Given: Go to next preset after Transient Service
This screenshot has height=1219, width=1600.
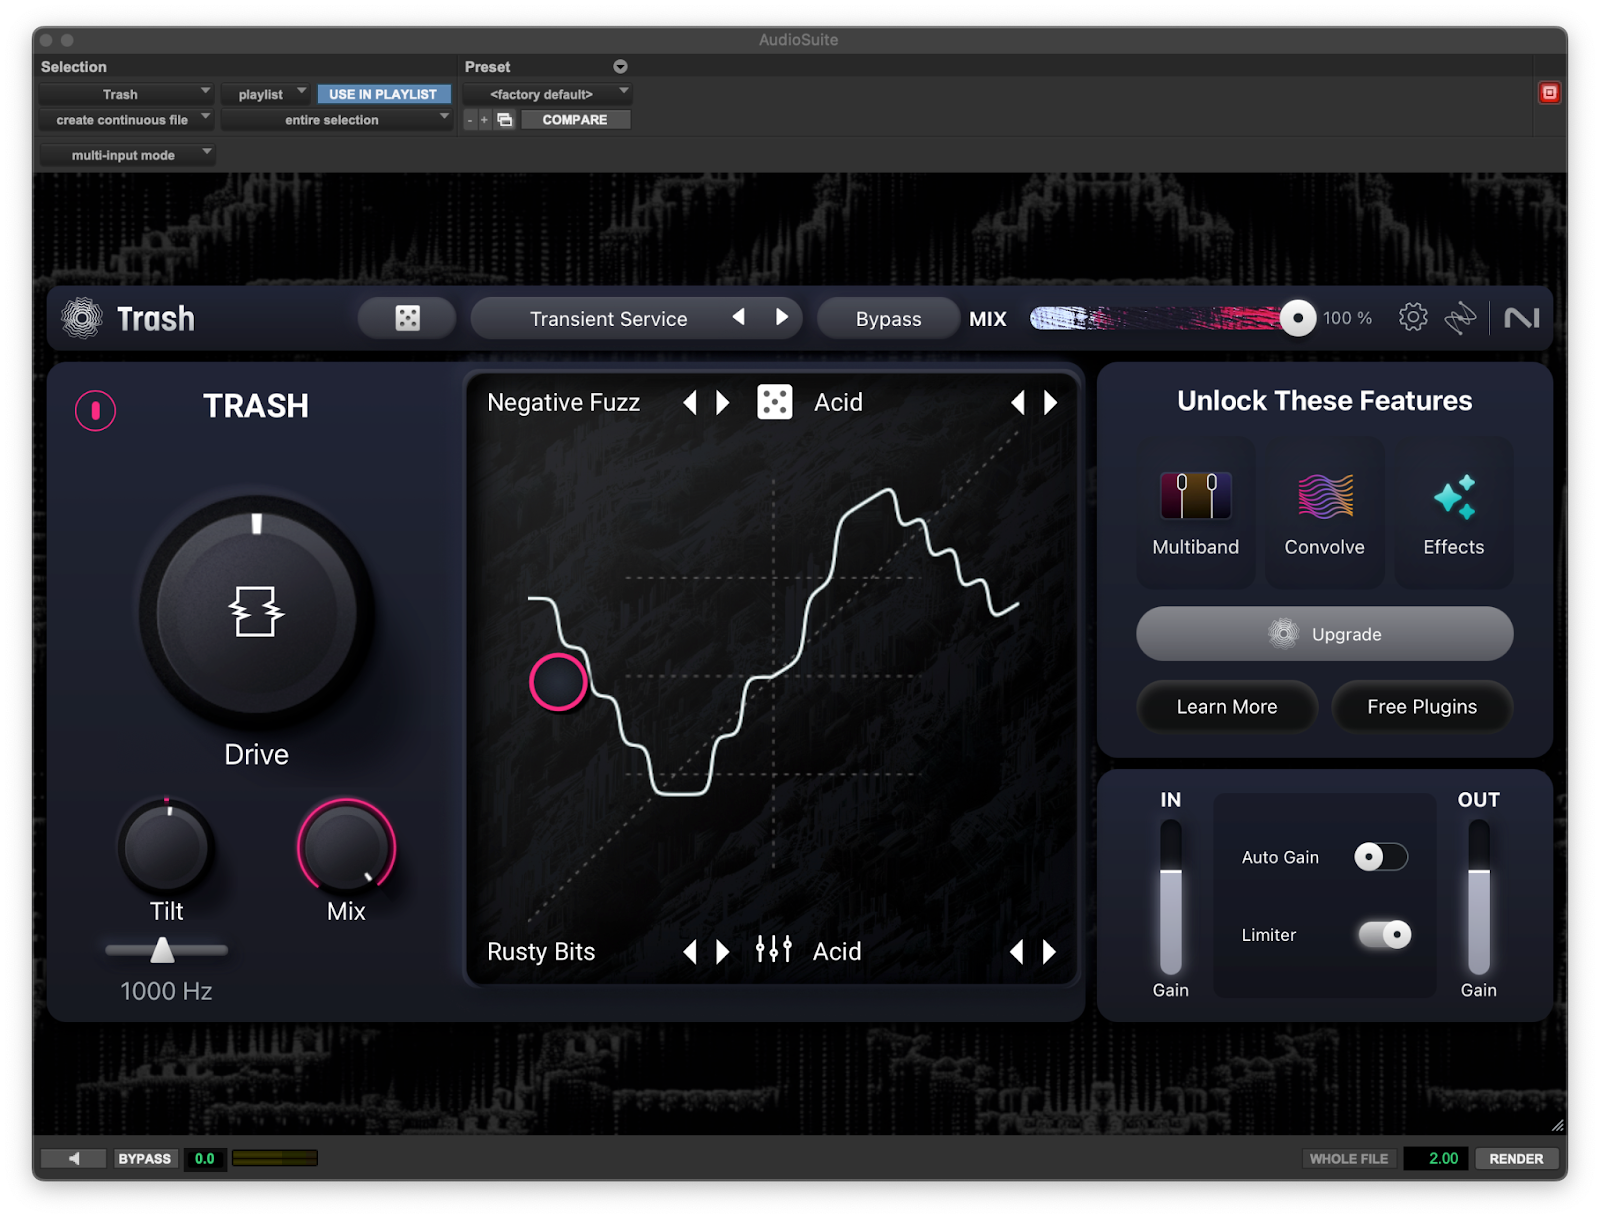Looking at the screenshot, I should (x=782, y=317).
